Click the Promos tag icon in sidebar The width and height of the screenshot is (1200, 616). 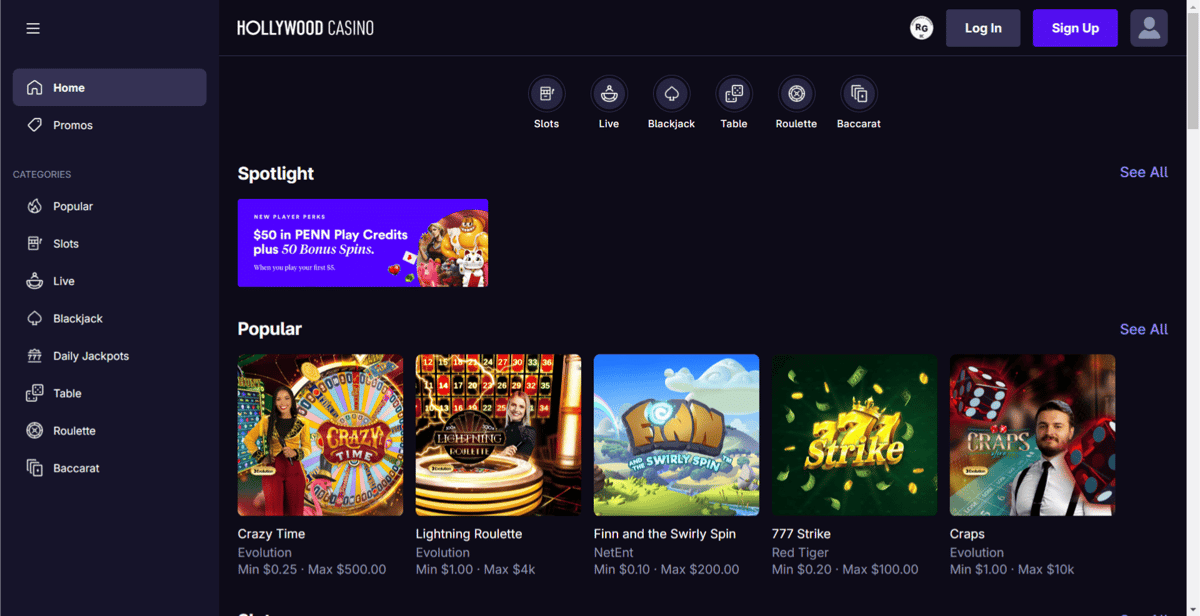pyautogui.click(x=35, y=125)
